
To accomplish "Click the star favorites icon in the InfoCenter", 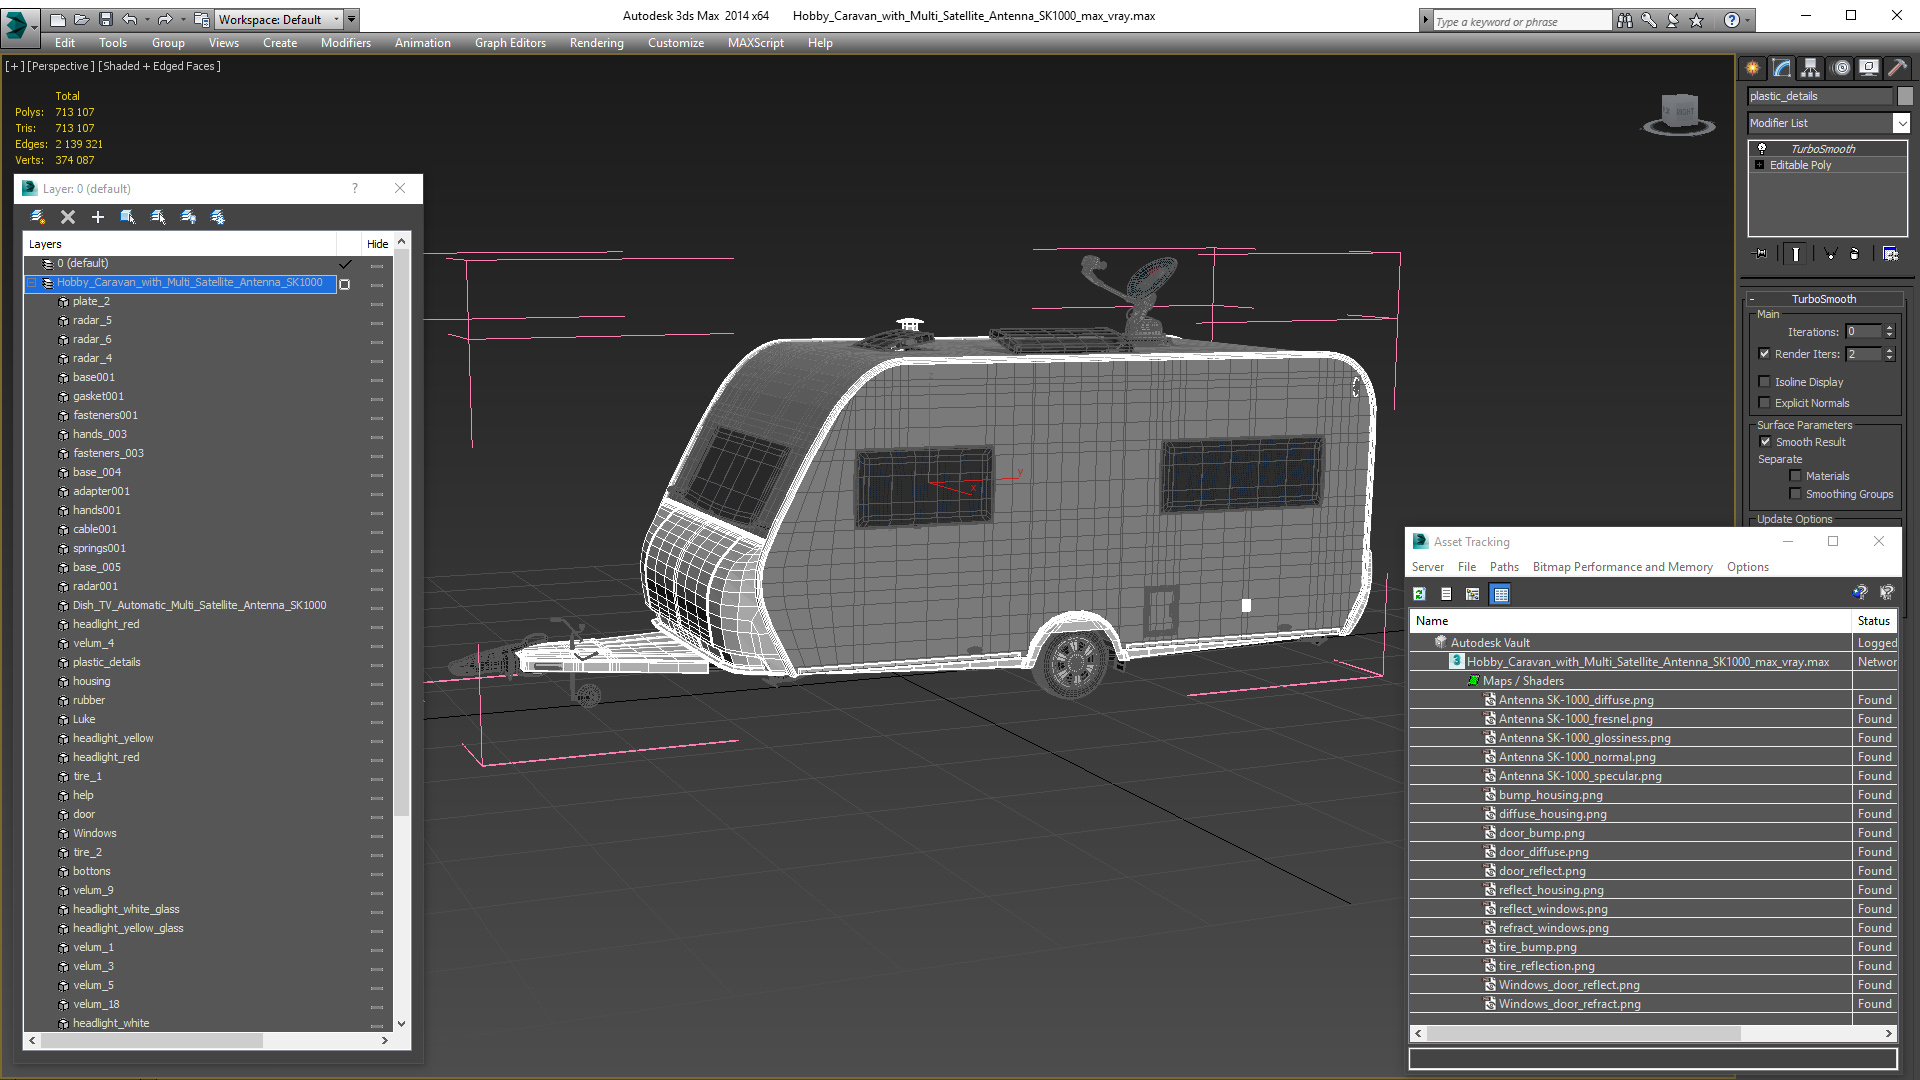I will (x=1697, y=20).
